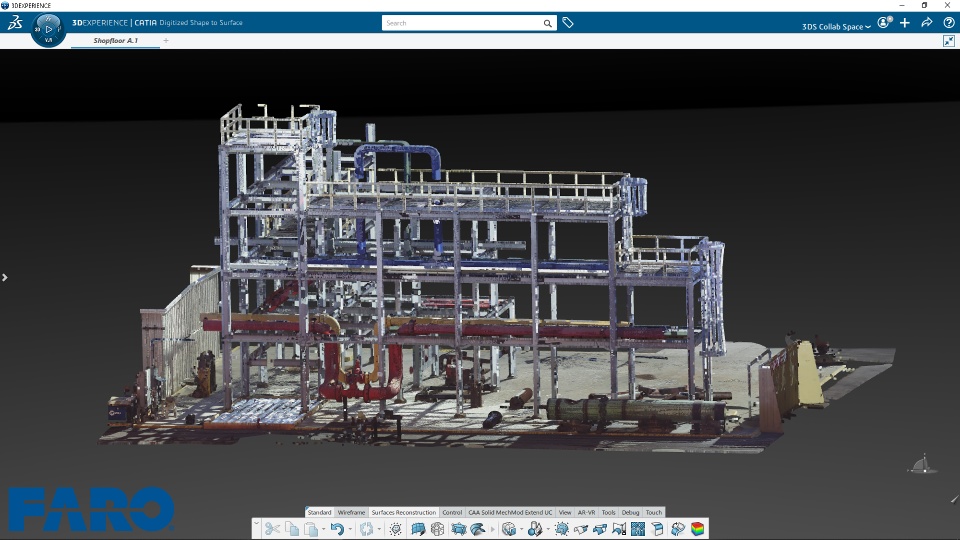Screen dimensions: 960x540
Task: Click the blue point-cloud frame icon
Action: tap(458, 528)
